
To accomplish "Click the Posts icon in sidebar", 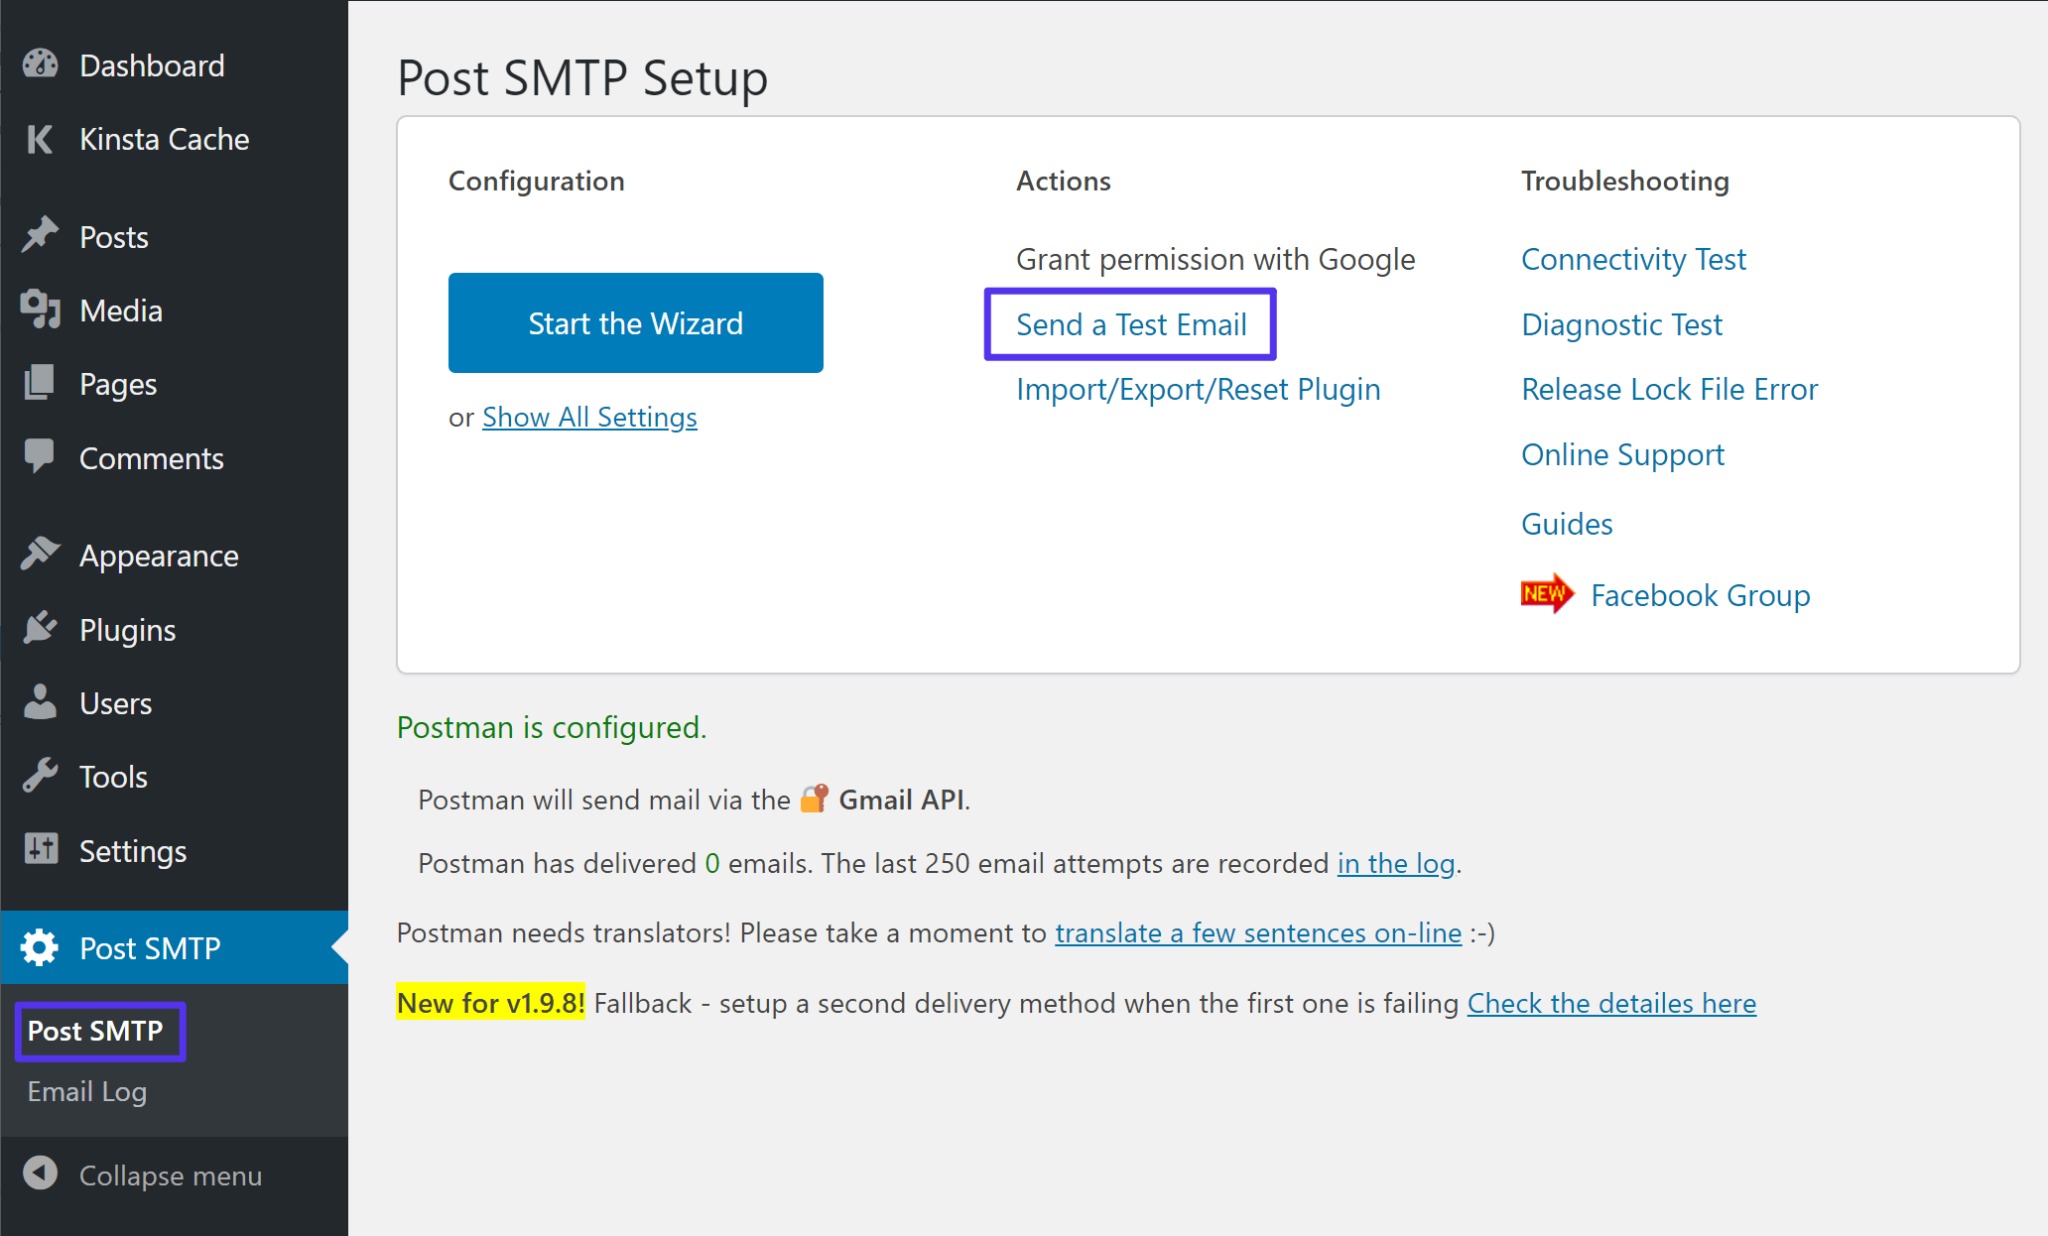I will coord(37,235).
